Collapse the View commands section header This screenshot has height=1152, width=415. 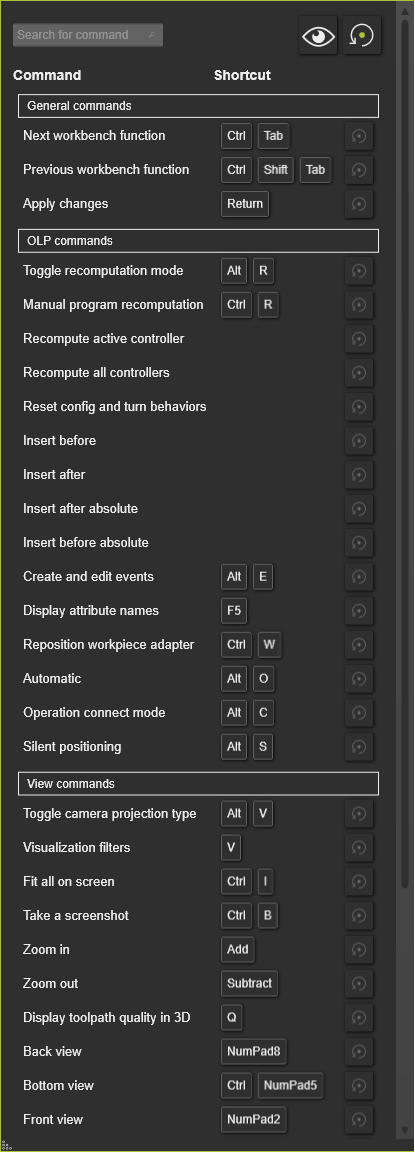(198, 784)
